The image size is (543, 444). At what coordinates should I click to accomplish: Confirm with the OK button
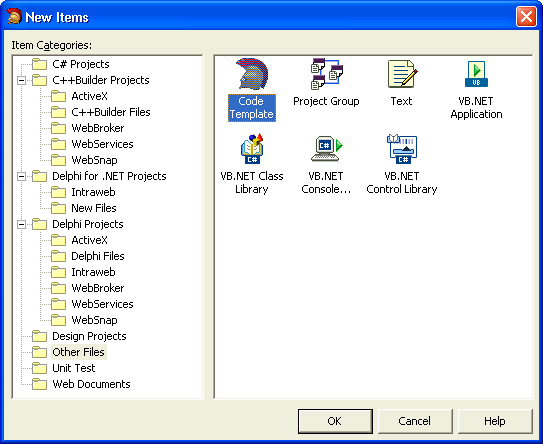click(x=335, y=421)
